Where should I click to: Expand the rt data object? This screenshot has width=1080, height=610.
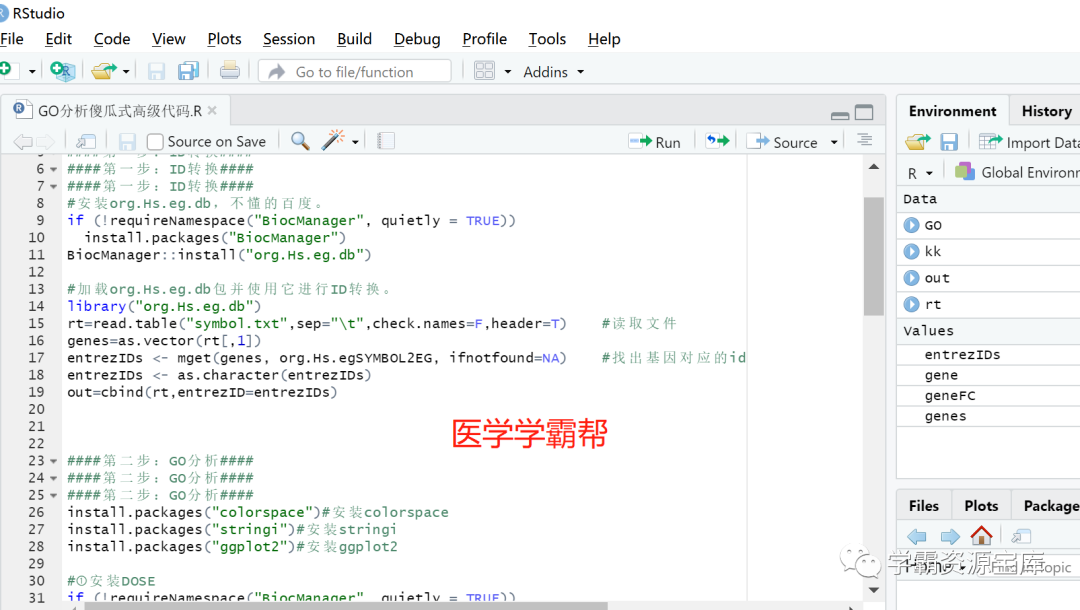coord(911,304)
